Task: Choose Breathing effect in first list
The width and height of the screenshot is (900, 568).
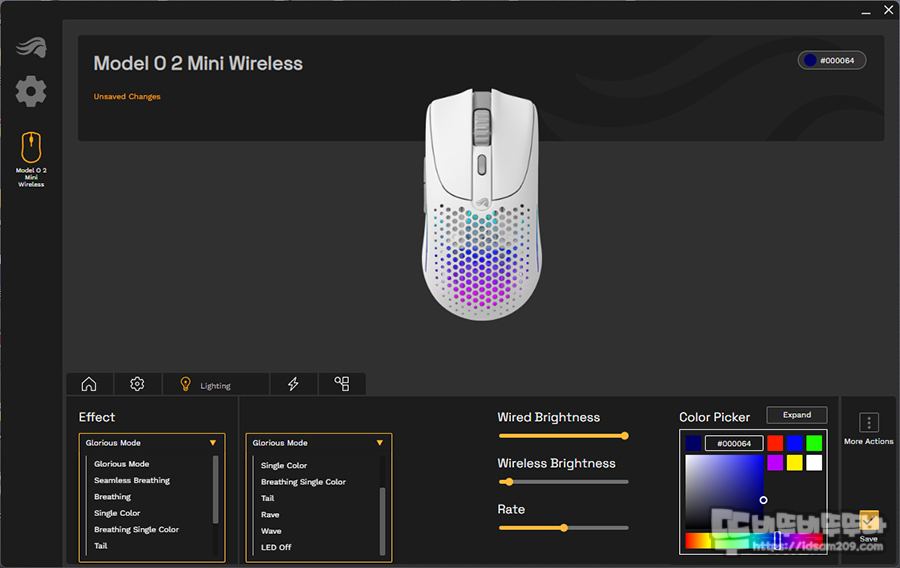Action: point(112,496)
